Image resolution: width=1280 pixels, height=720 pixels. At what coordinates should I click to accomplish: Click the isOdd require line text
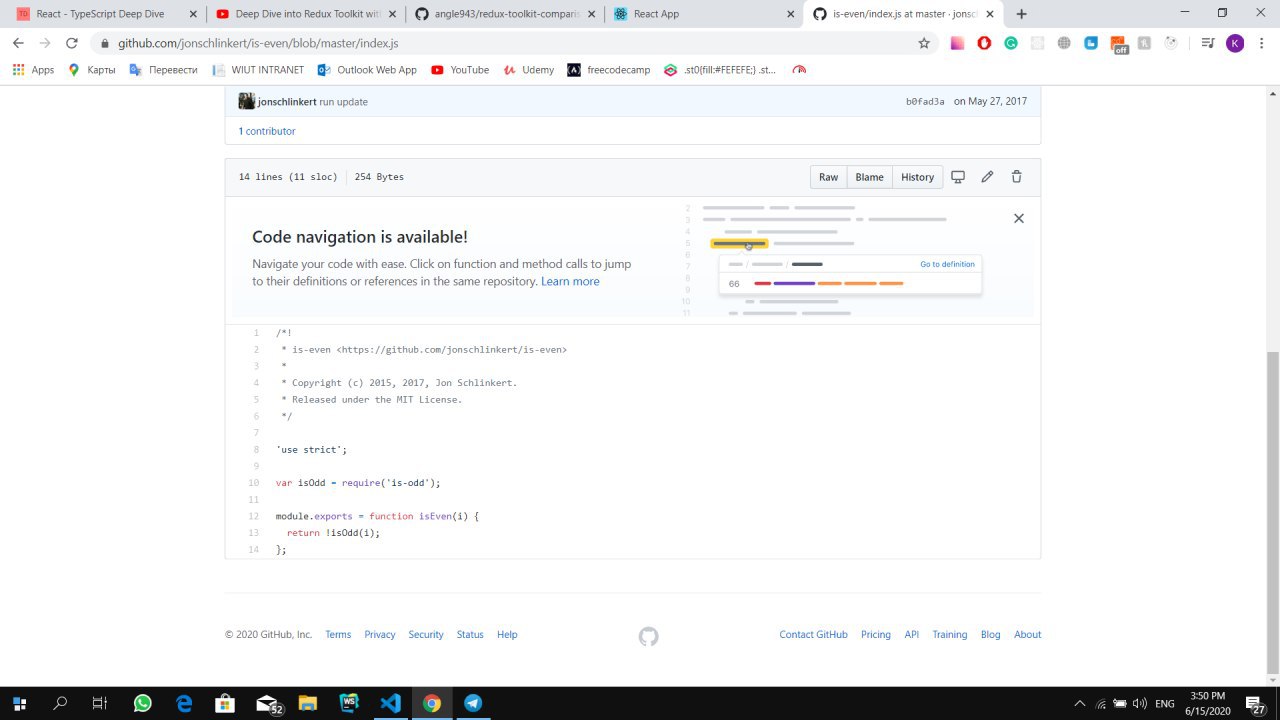click(x=358, y=483)
